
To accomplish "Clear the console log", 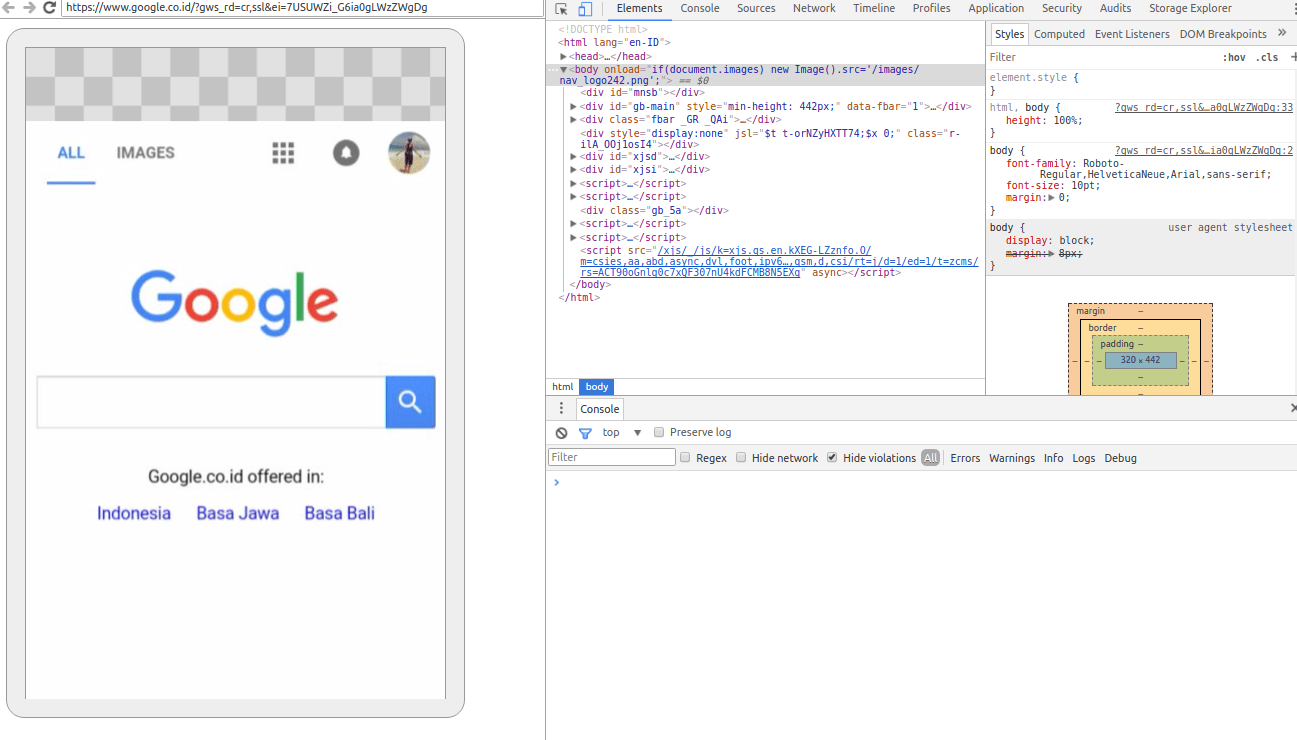I will 562,433.
